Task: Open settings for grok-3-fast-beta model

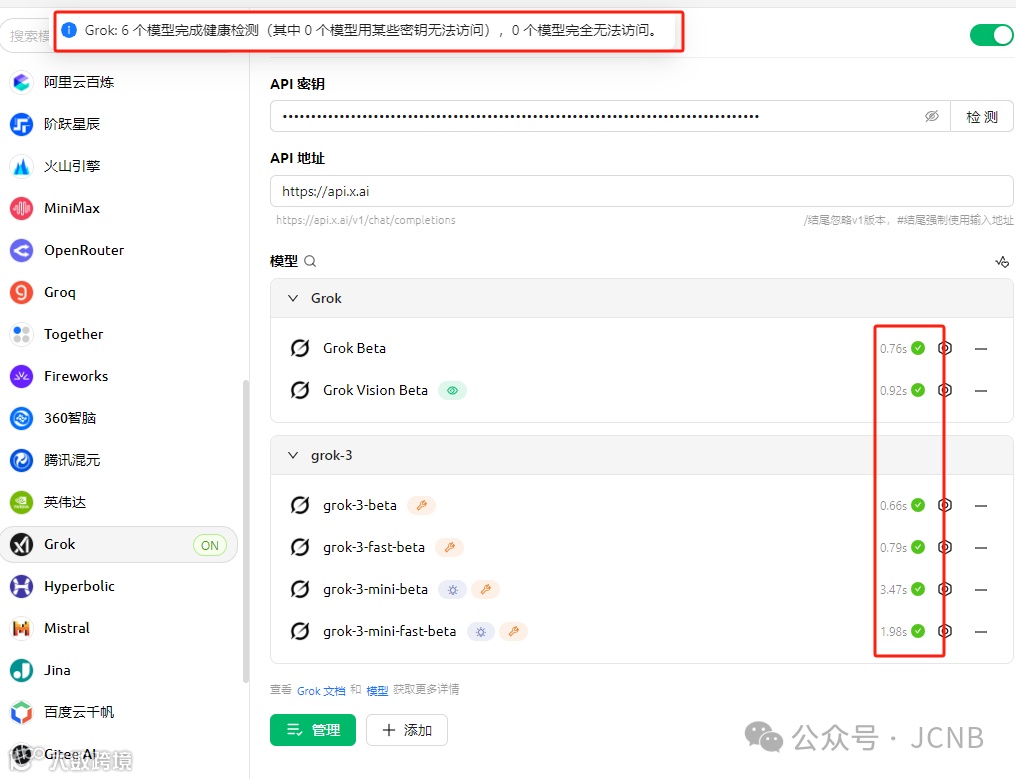Action: 945,547
